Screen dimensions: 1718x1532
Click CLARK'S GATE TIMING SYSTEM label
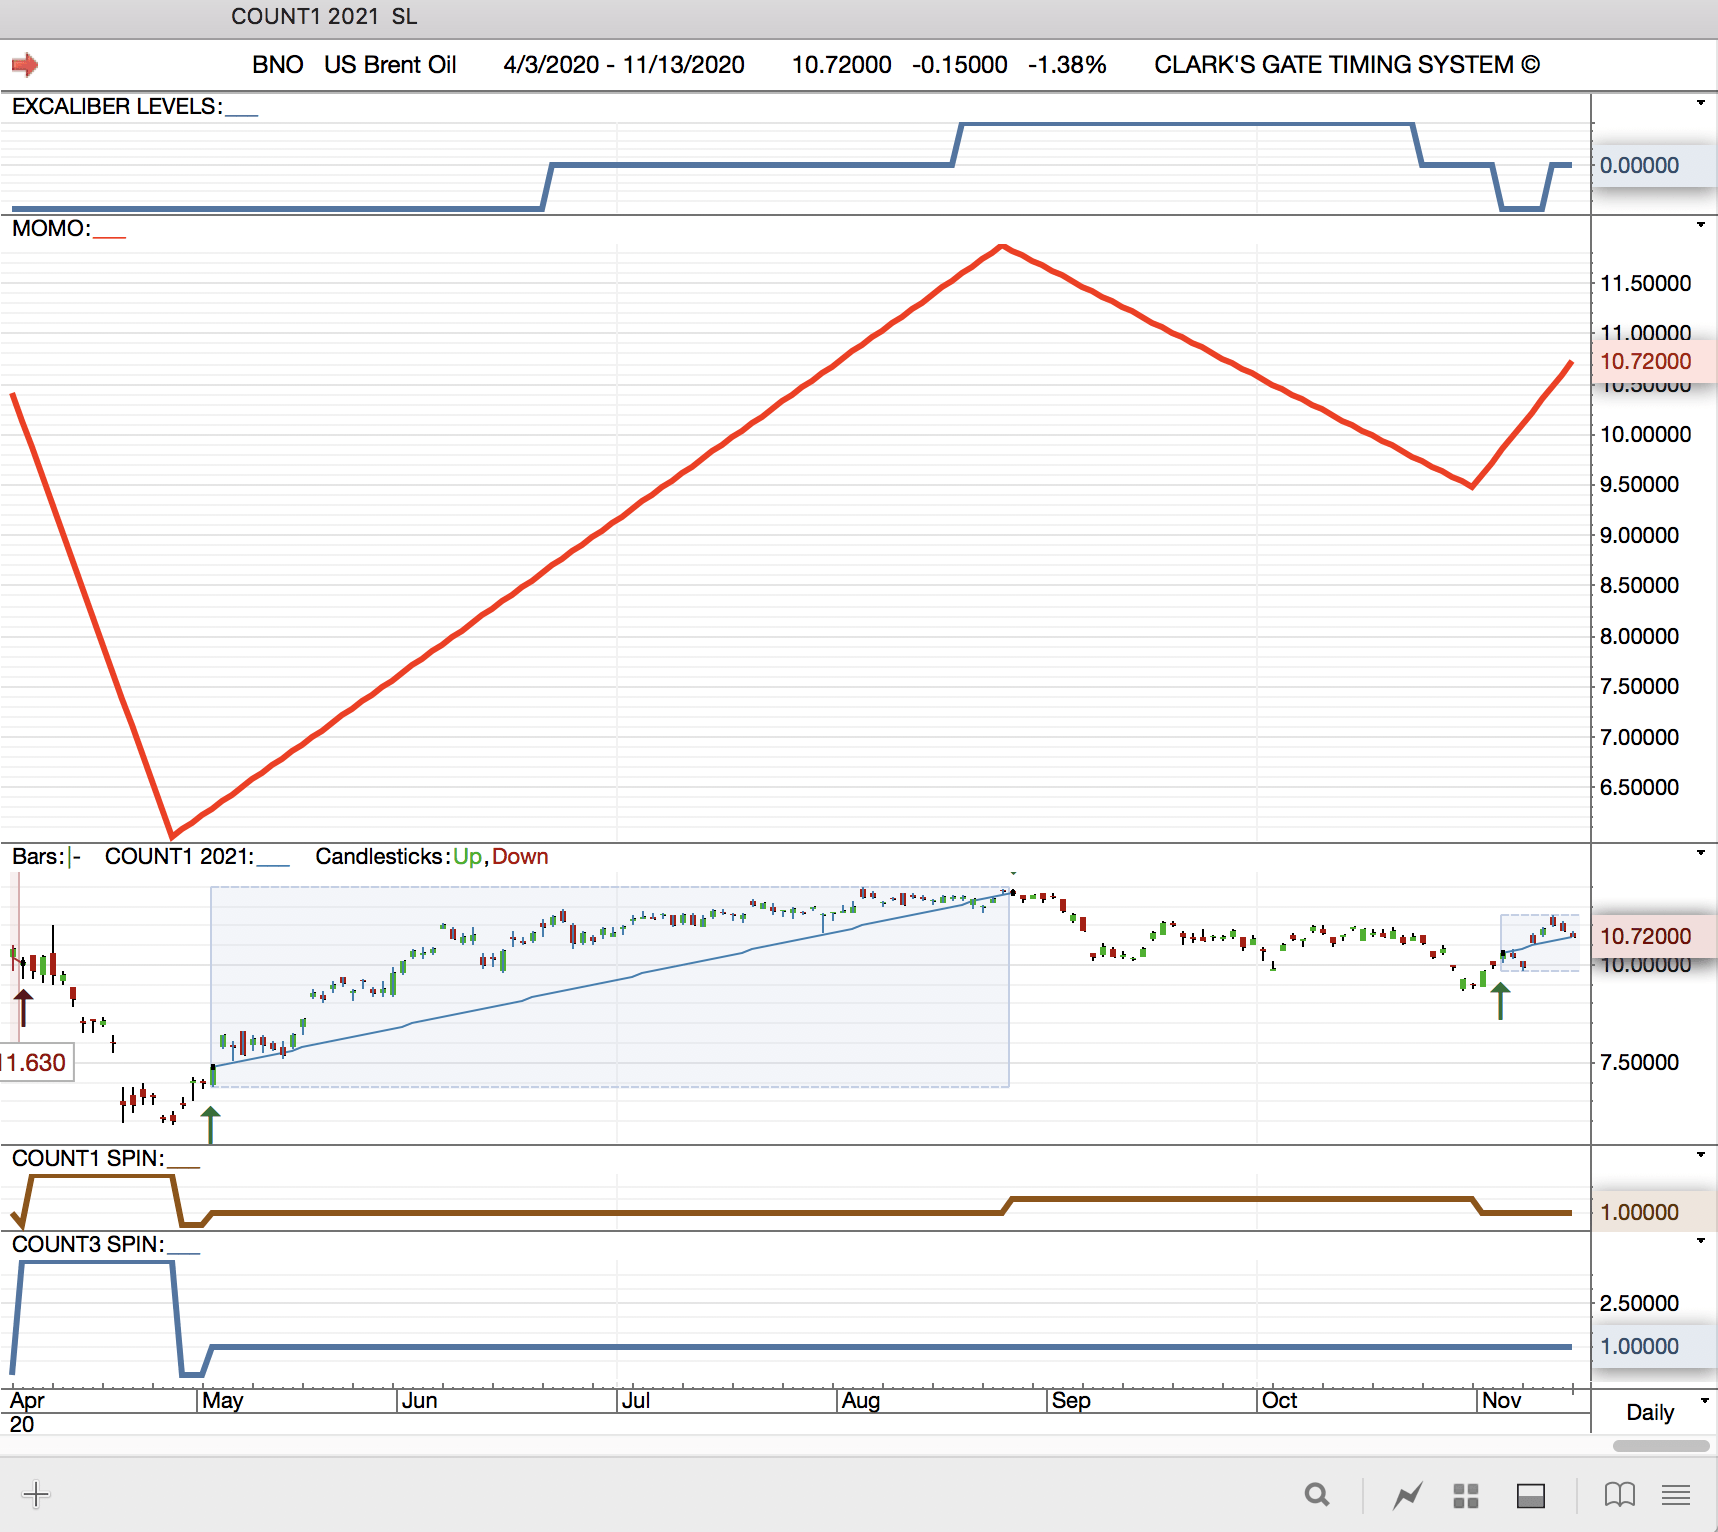pos(1347,65)
